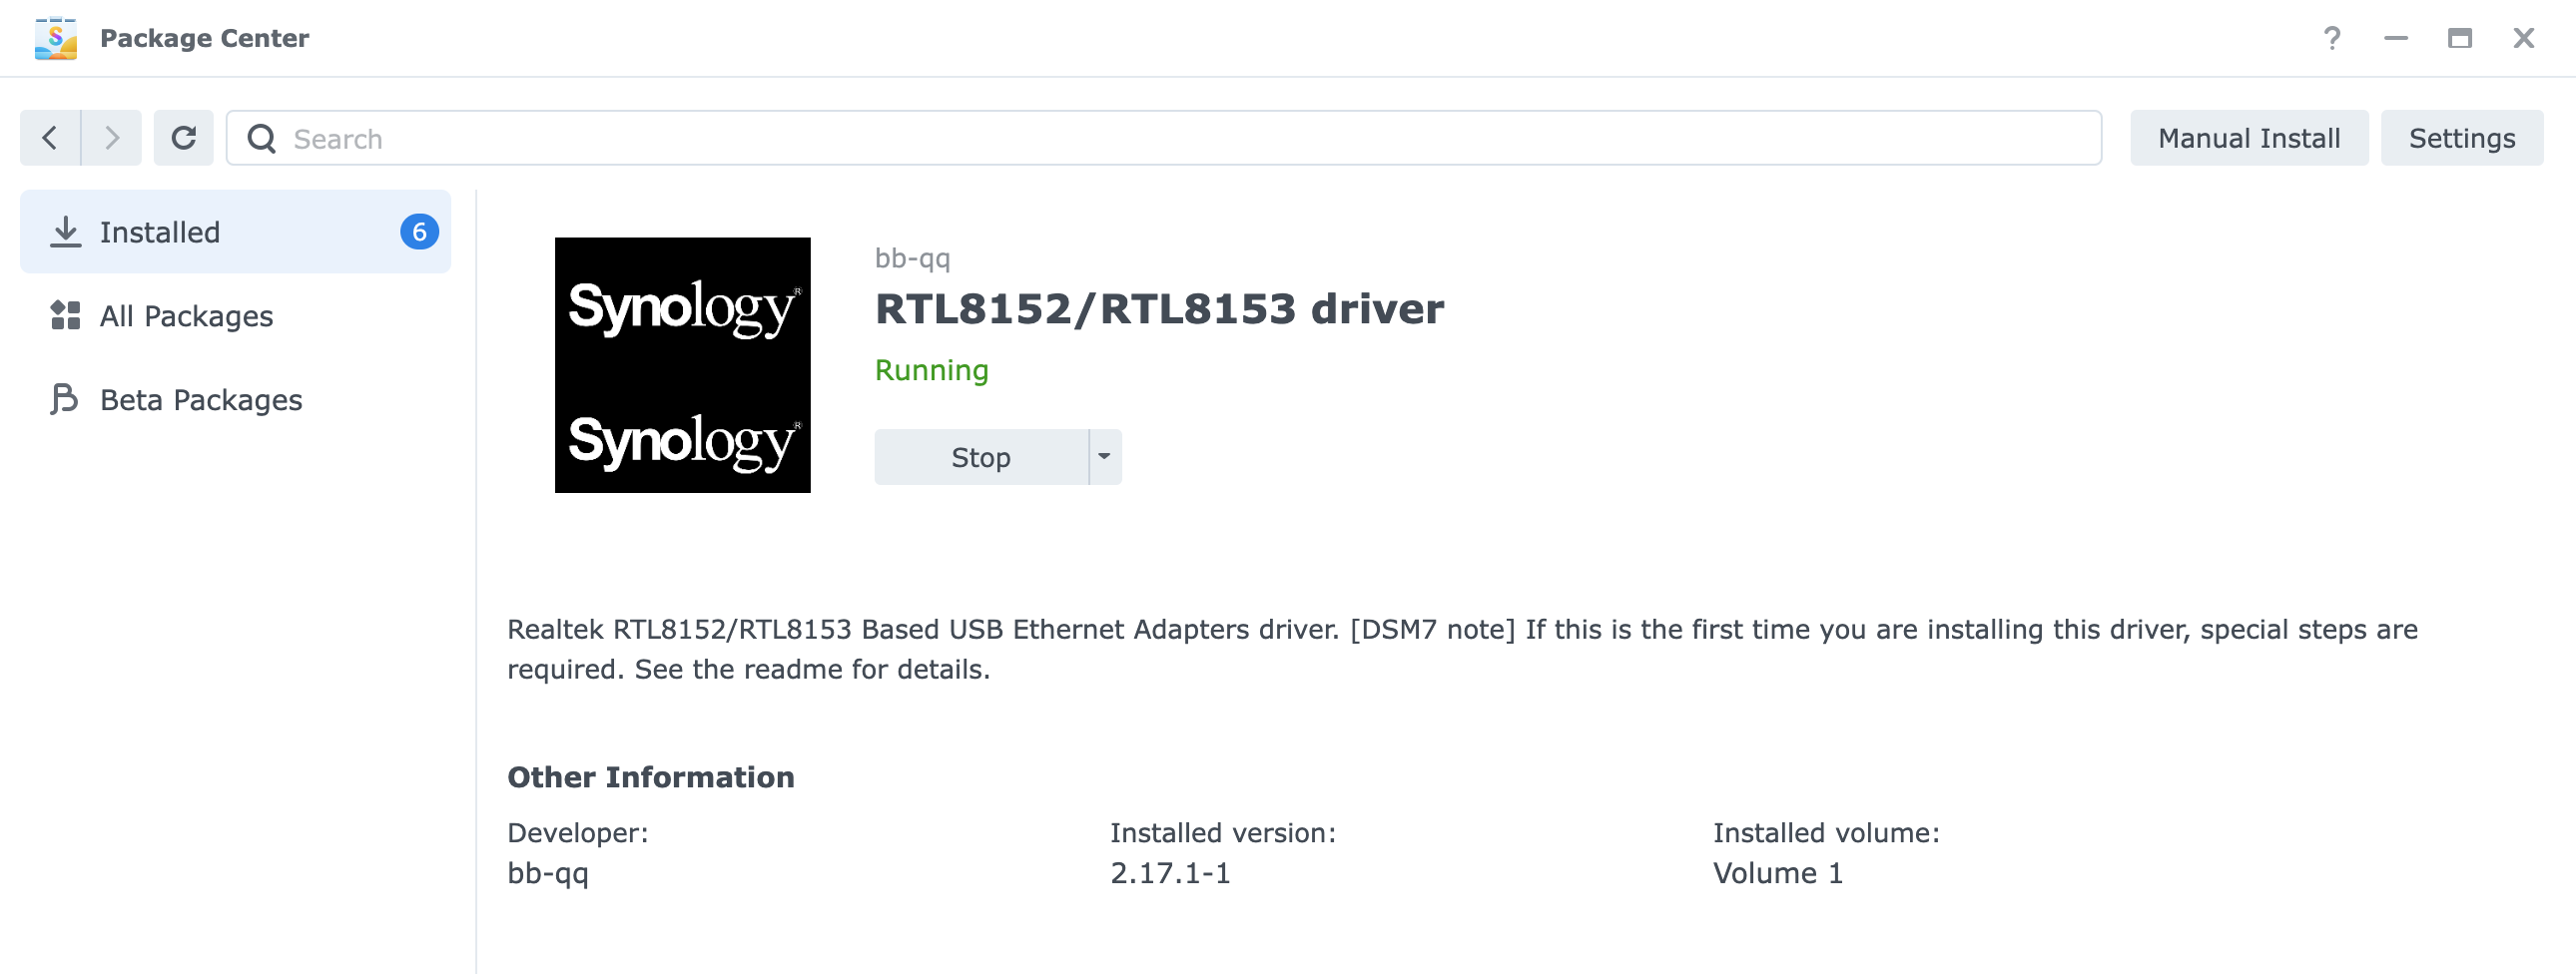Click the back navigation arrow
Image resolution: width=2576 pixels, height=974 pixels.
pyautogui.click(x=49, y=138)
